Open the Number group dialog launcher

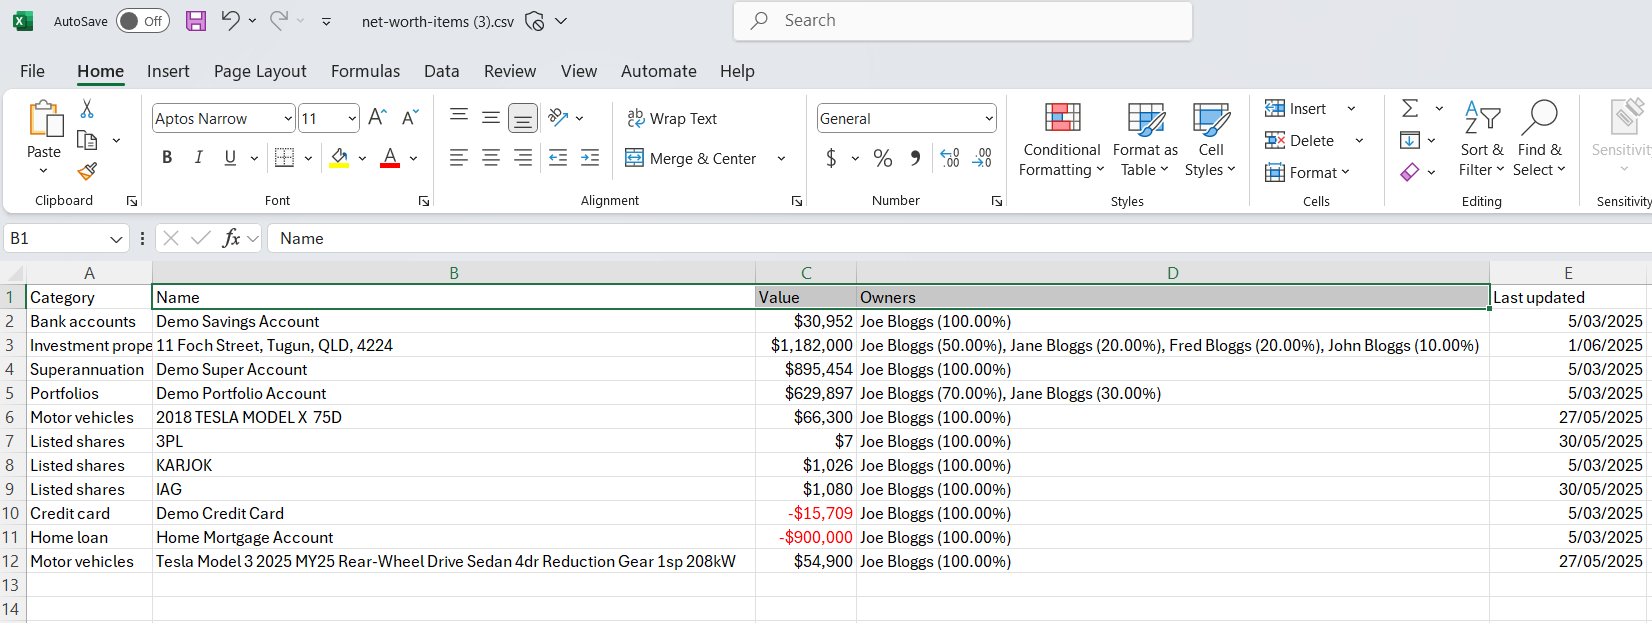click(997, 201)
